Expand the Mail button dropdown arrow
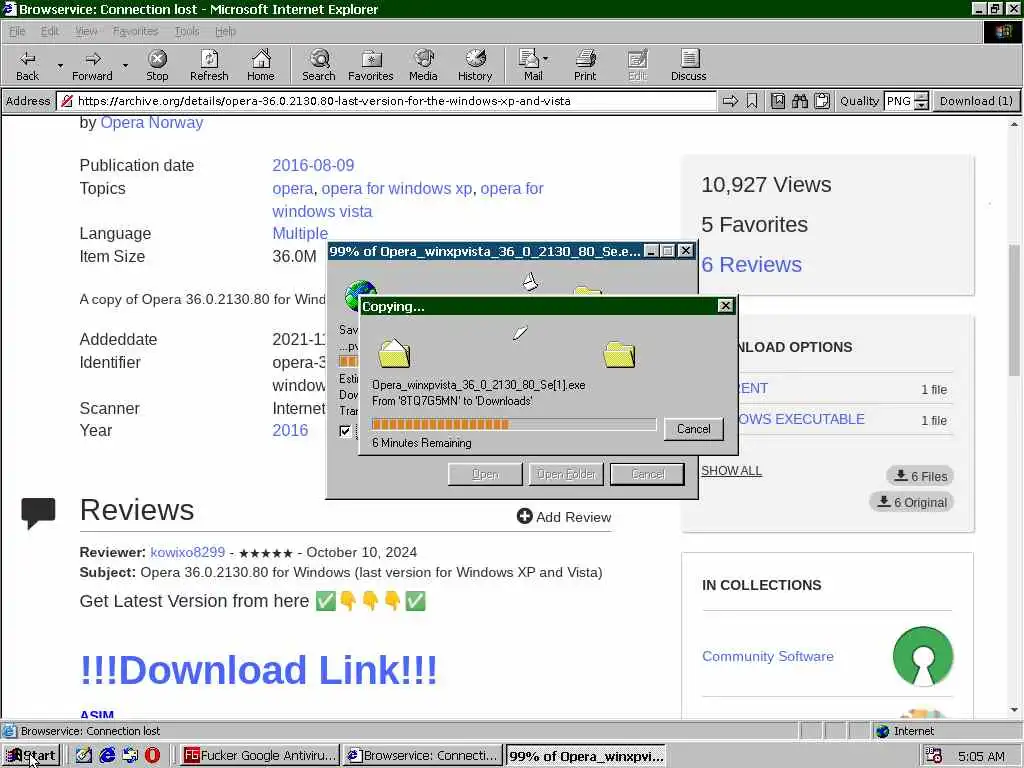The image size is (1024, 768). click(546, 58)
